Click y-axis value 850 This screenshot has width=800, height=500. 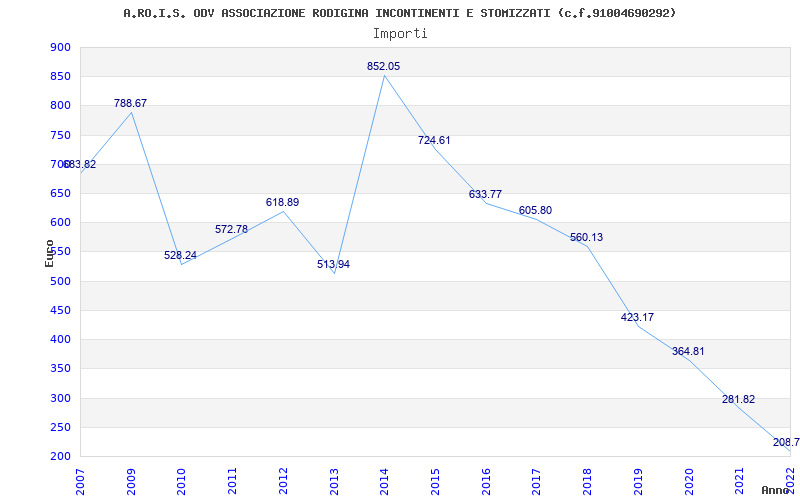pyautogui.click(x=60, y=77)
